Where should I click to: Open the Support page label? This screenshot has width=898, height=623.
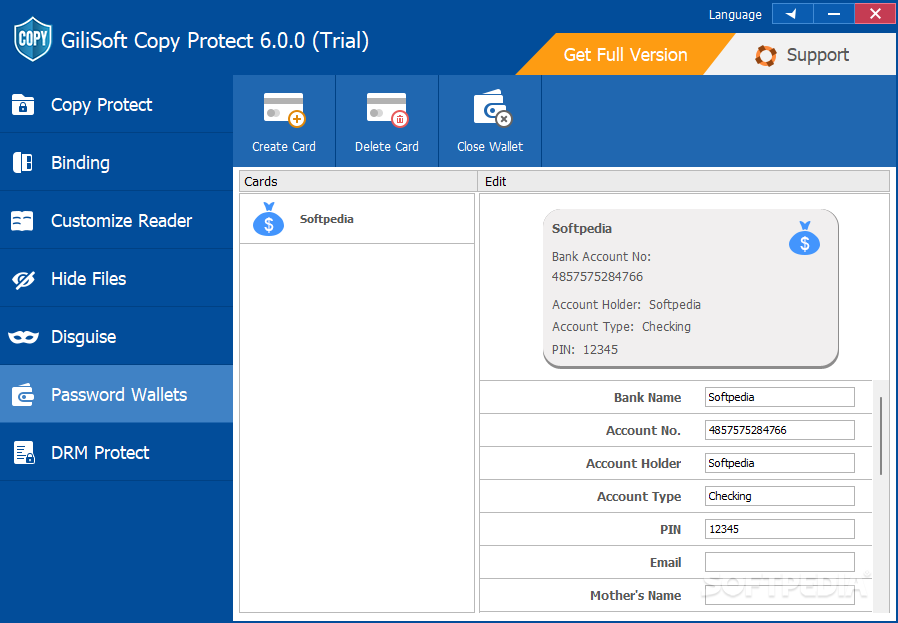tap(818, 55)
